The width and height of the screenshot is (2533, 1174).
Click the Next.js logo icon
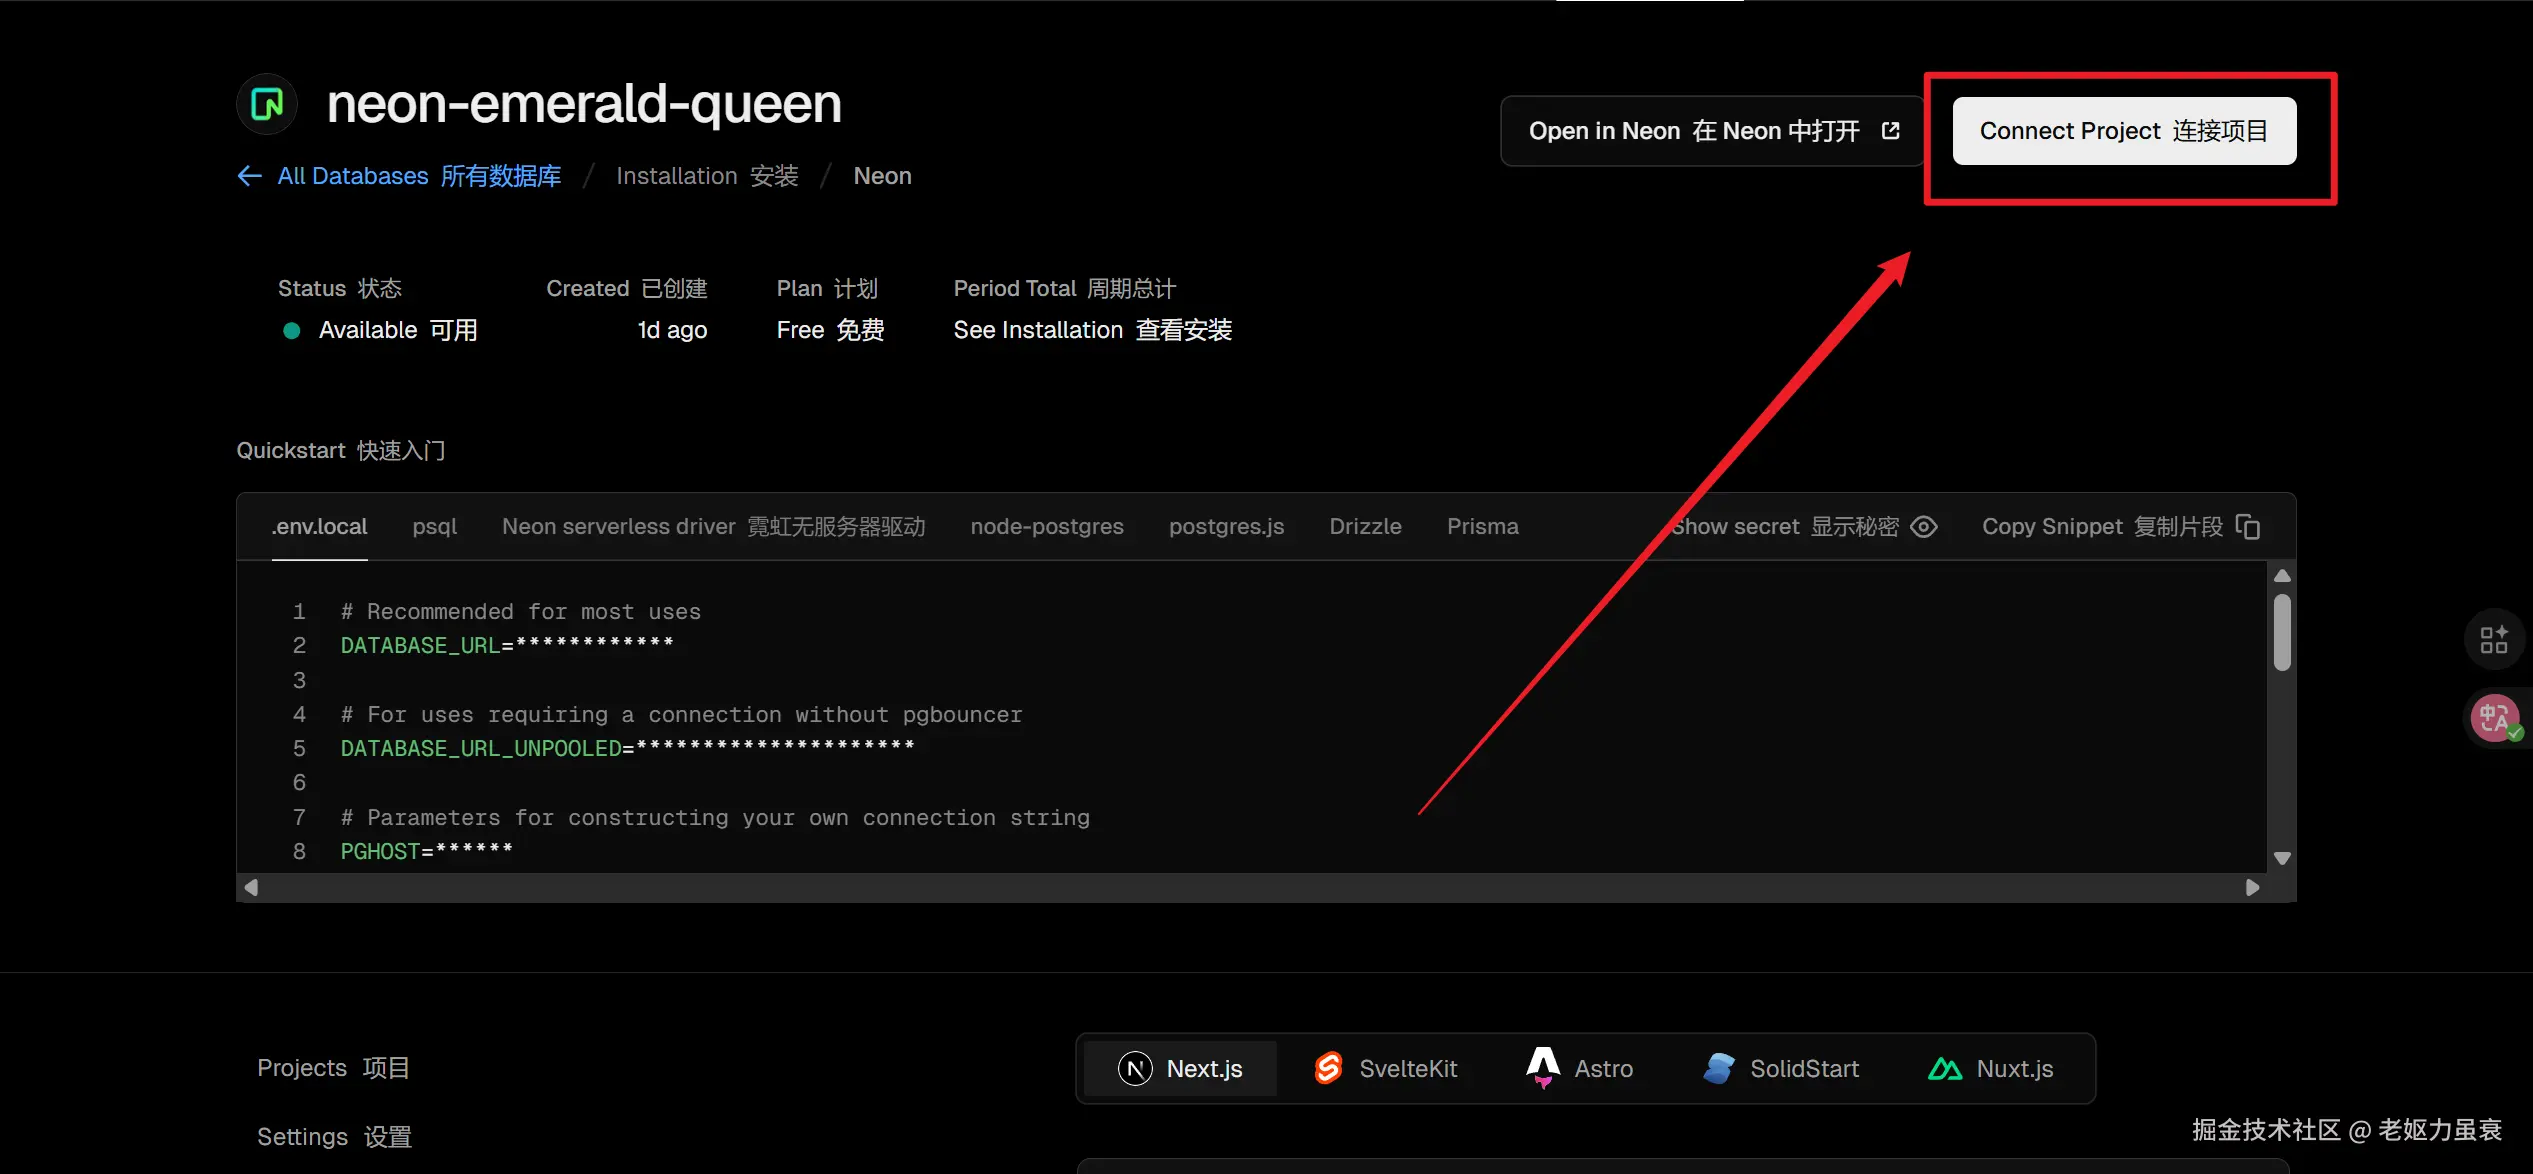point(1135,1069)
